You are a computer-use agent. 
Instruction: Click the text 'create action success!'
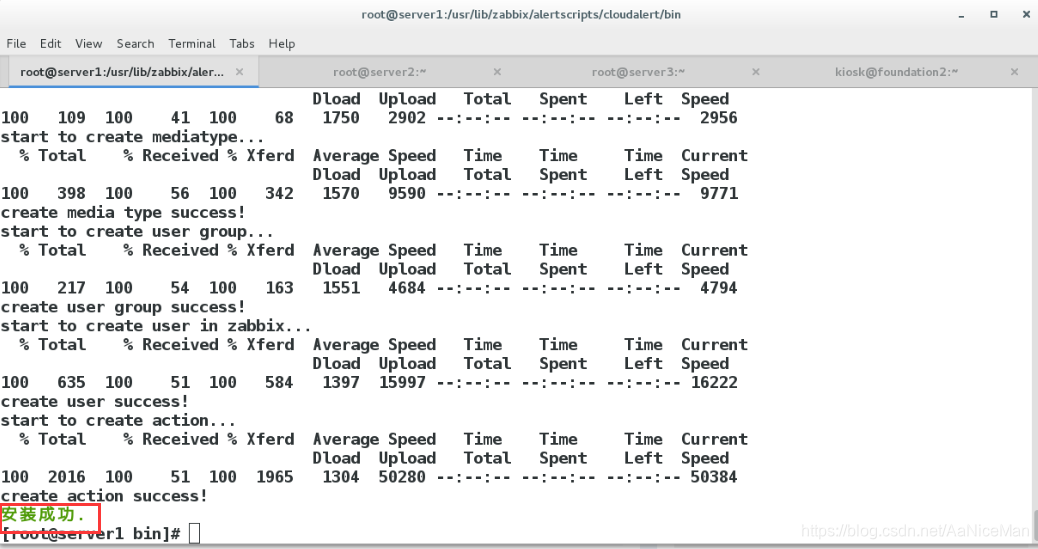pyautogui.click(x=104, y=496)
